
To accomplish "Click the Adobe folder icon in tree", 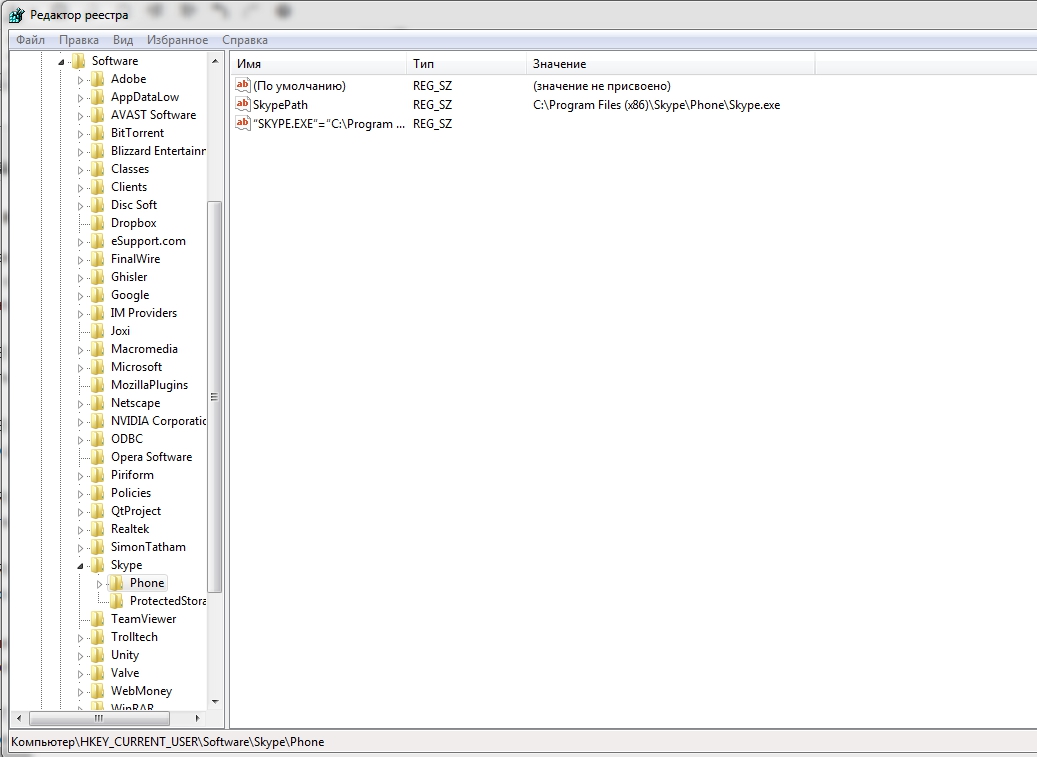I will point(97,79).
